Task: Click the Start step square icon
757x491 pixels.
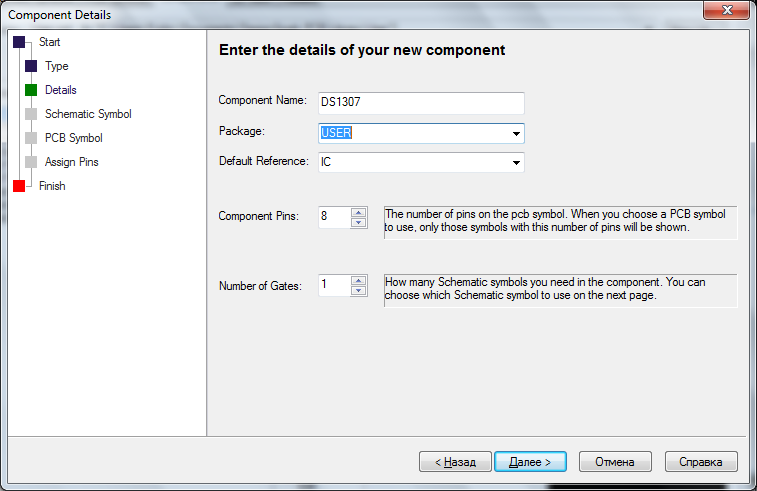Action: [19, 42]
